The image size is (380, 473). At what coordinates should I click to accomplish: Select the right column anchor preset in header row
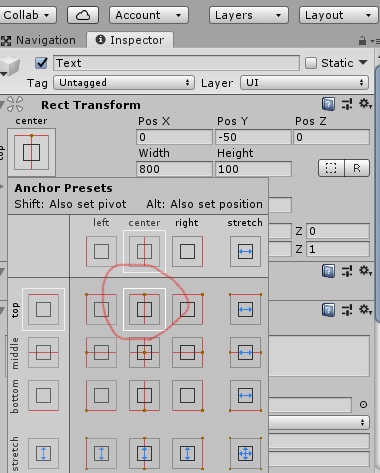coord(187,251)
